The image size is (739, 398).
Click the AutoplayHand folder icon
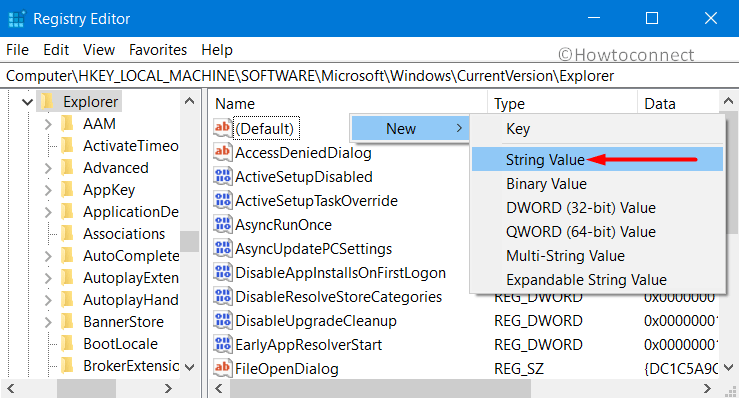click(x=67, y=300)
